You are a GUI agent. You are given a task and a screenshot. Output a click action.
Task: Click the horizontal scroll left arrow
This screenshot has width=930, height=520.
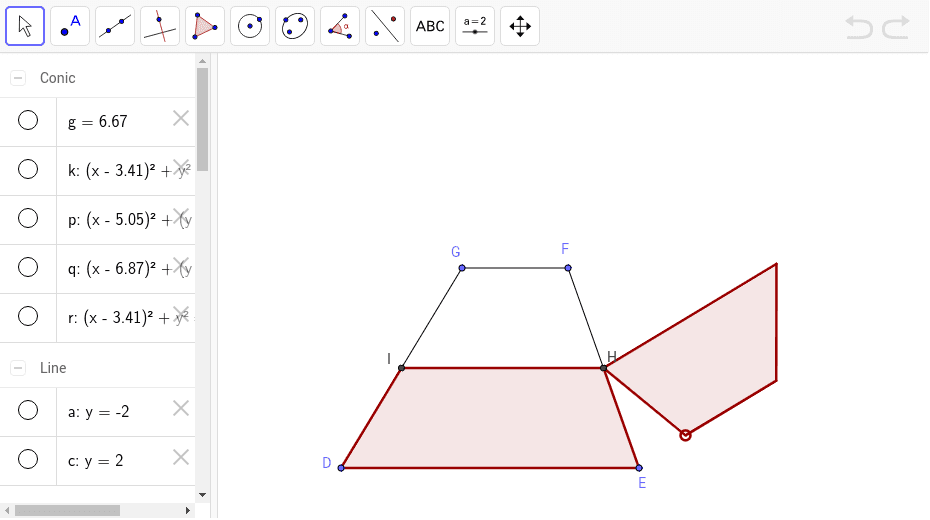(x=7, y=511)
